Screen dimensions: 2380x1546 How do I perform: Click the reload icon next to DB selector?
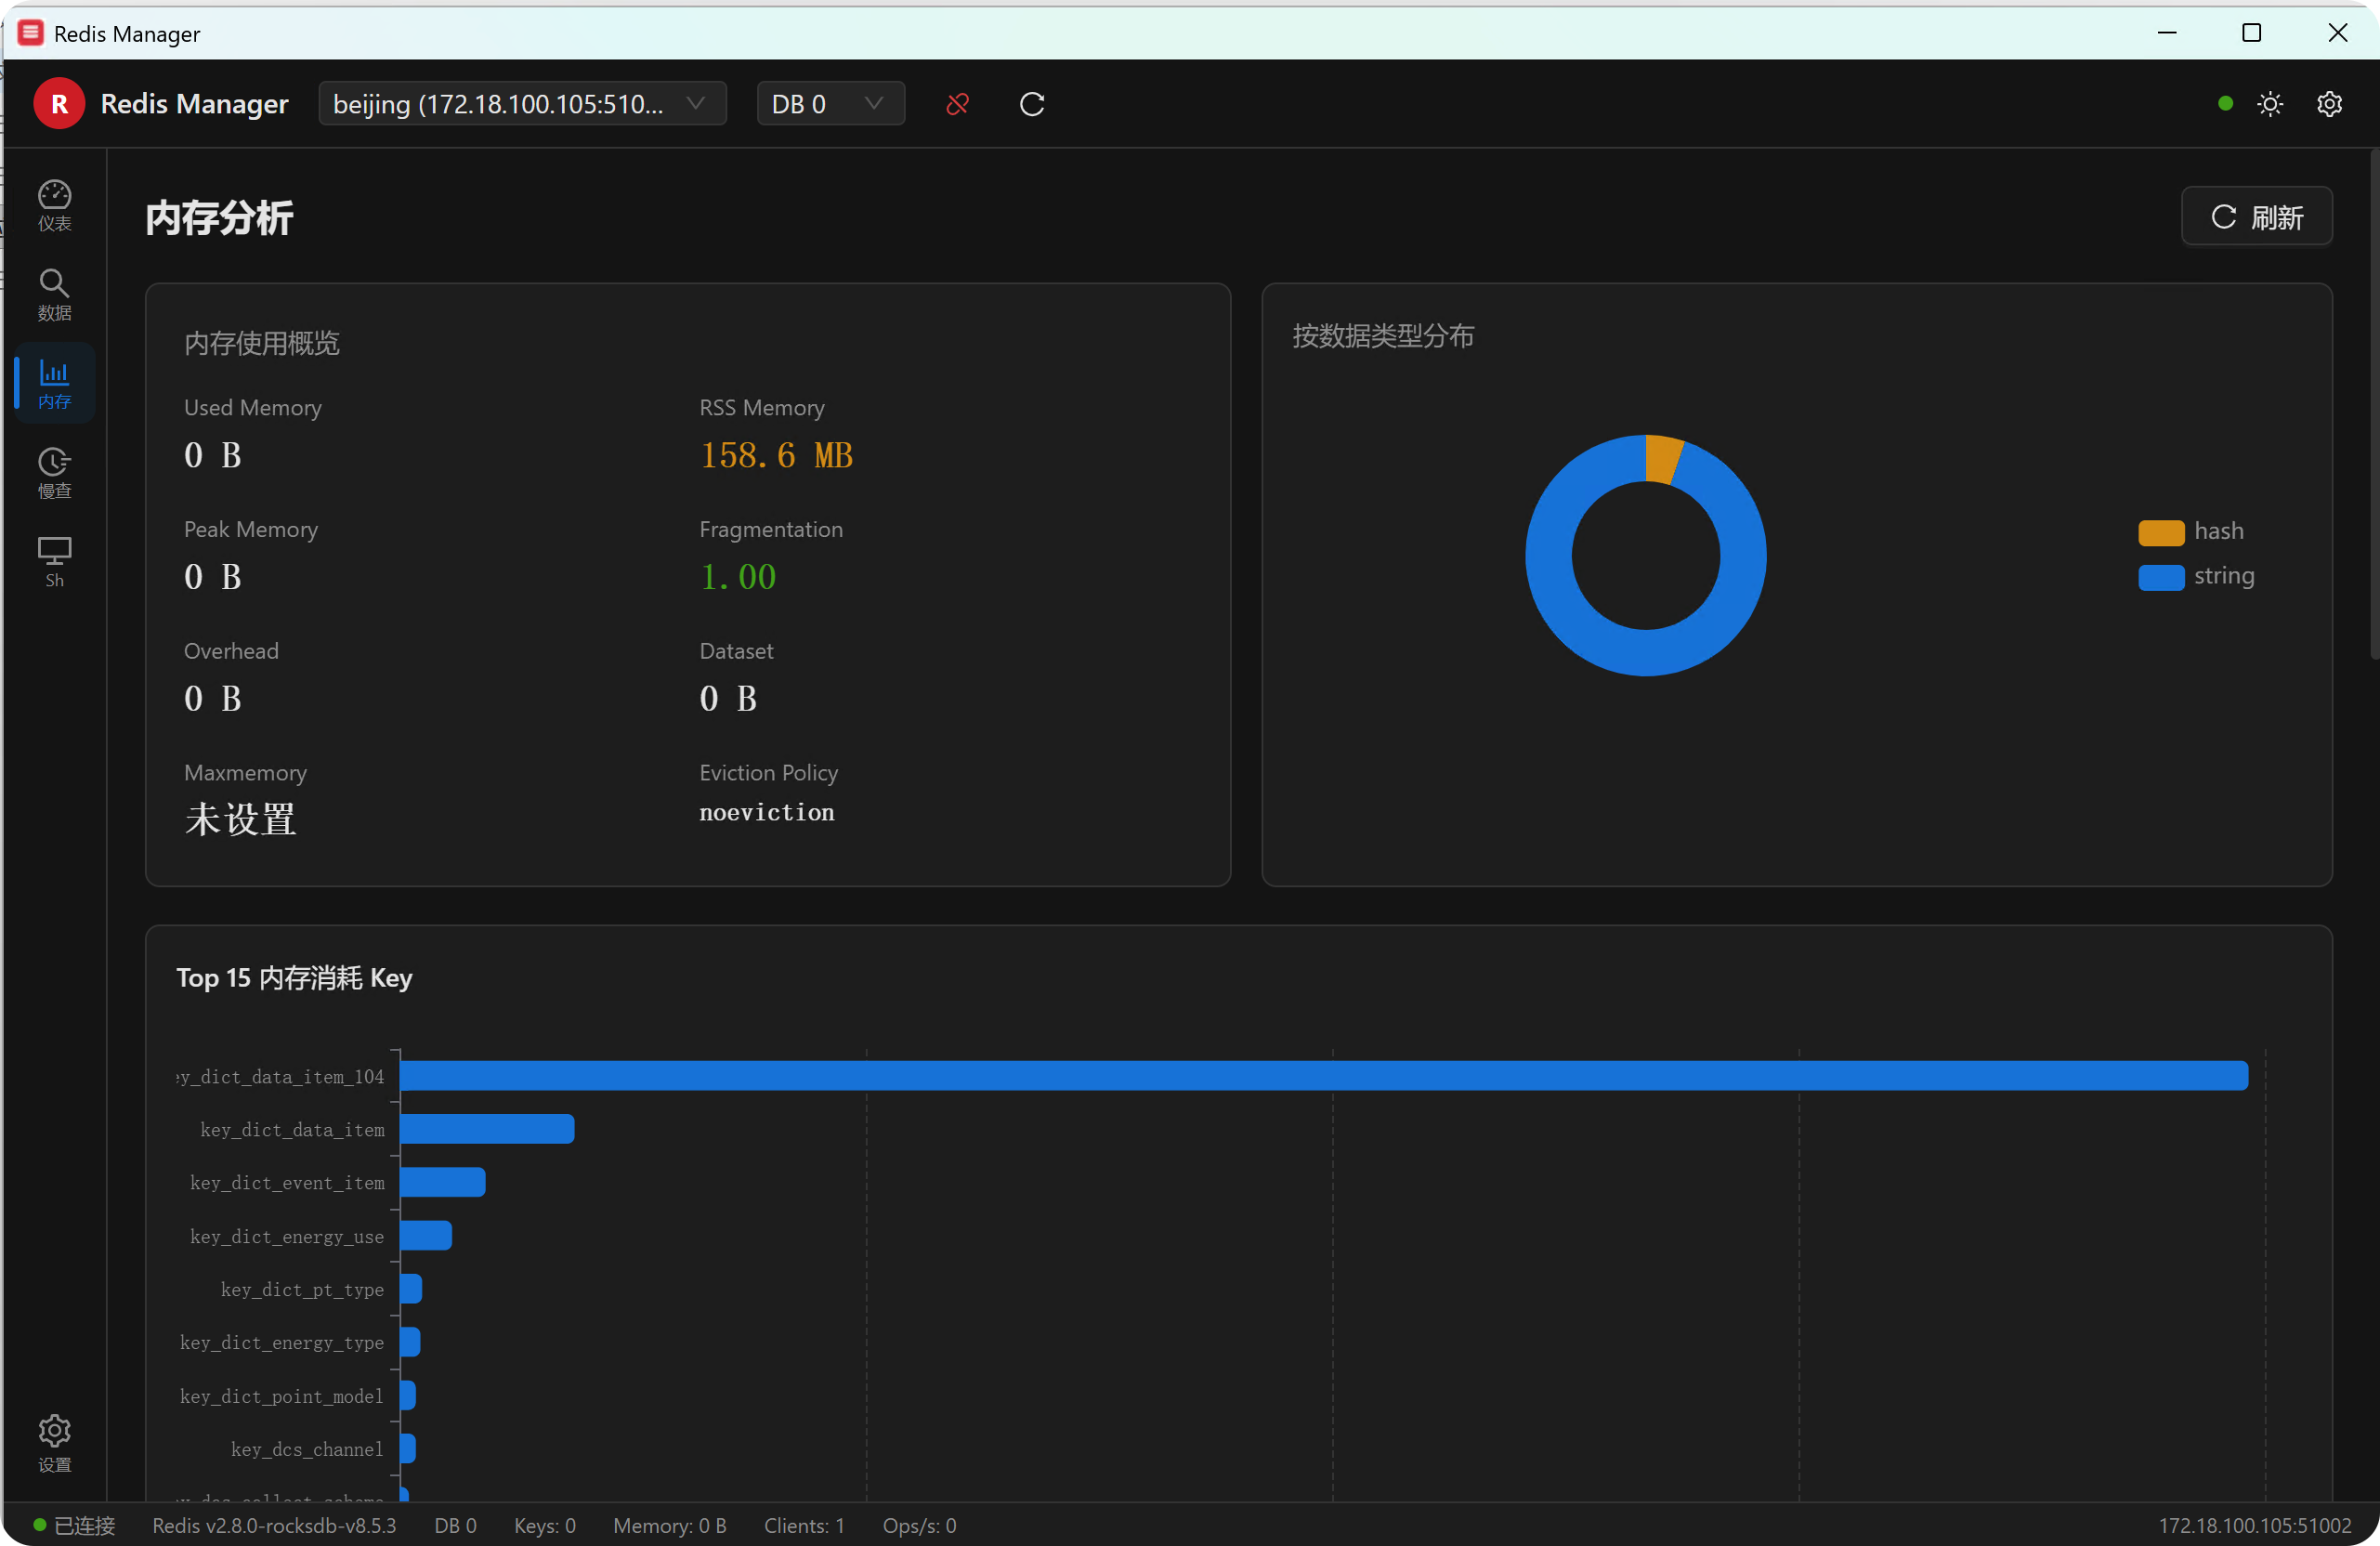[x=1032, y=104]
